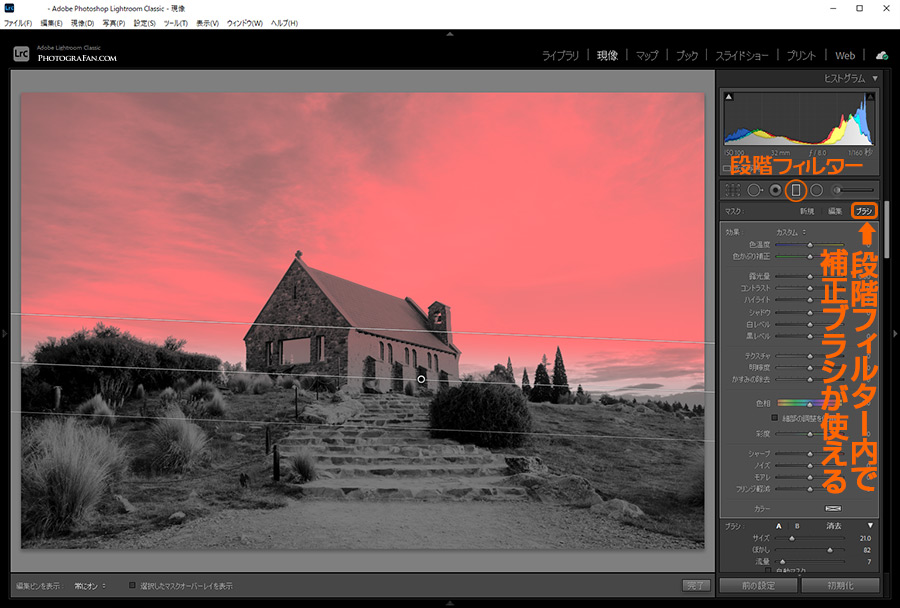Click the graduated filter edit pin on photo
This screenshot has width=900, height=608.
[x=421, y=379]
